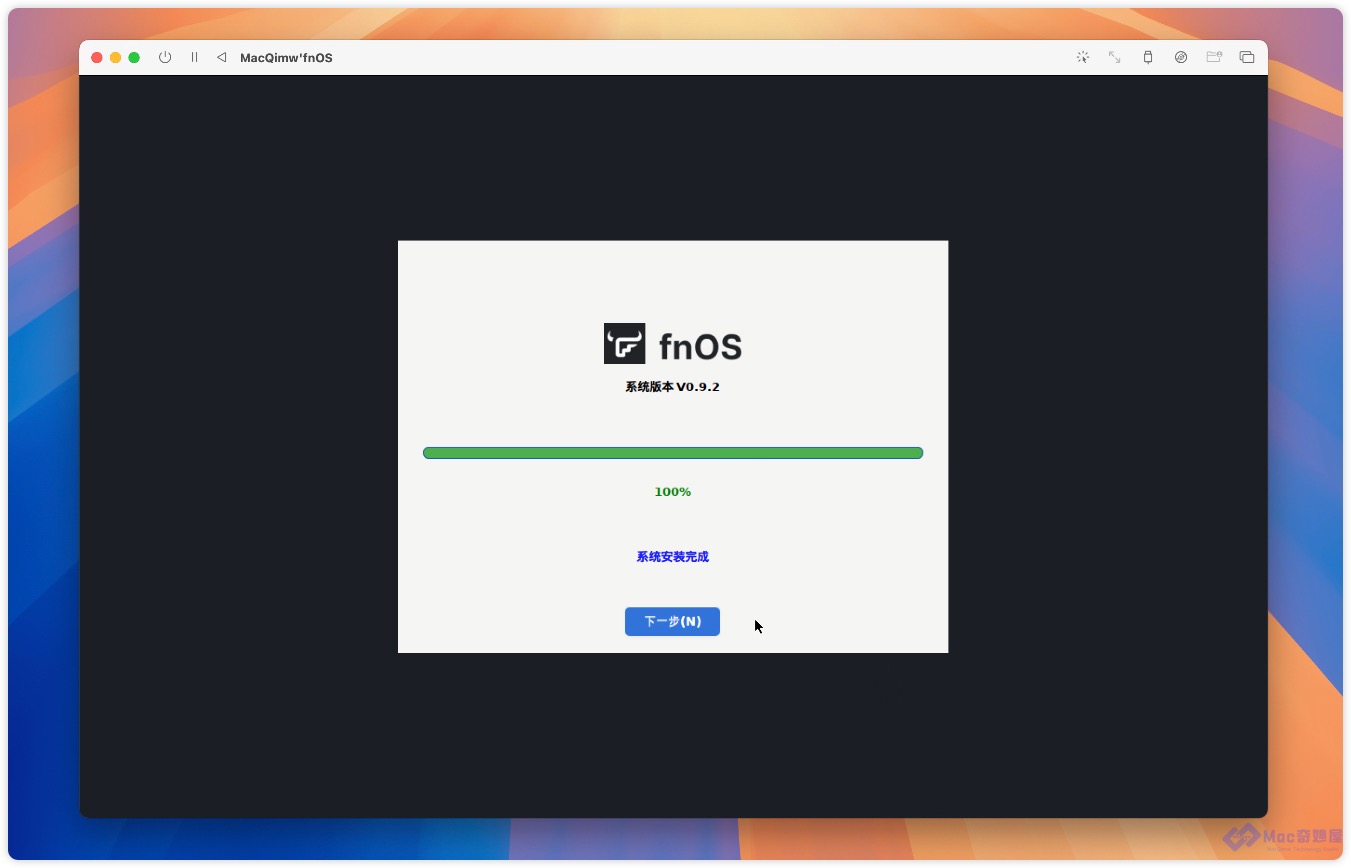Click the 100% progress label
The height and width of the screenshot is (868, 1351).
click(673, 492)
